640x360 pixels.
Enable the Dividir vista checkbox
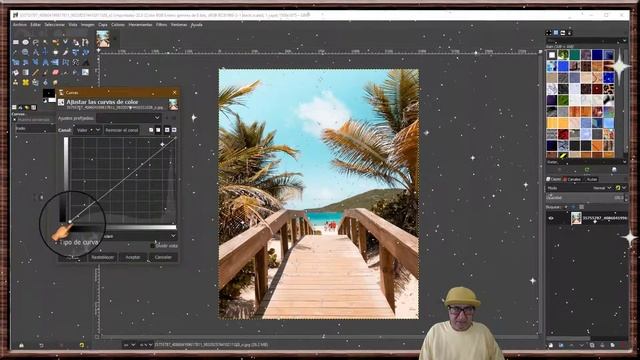153,246
